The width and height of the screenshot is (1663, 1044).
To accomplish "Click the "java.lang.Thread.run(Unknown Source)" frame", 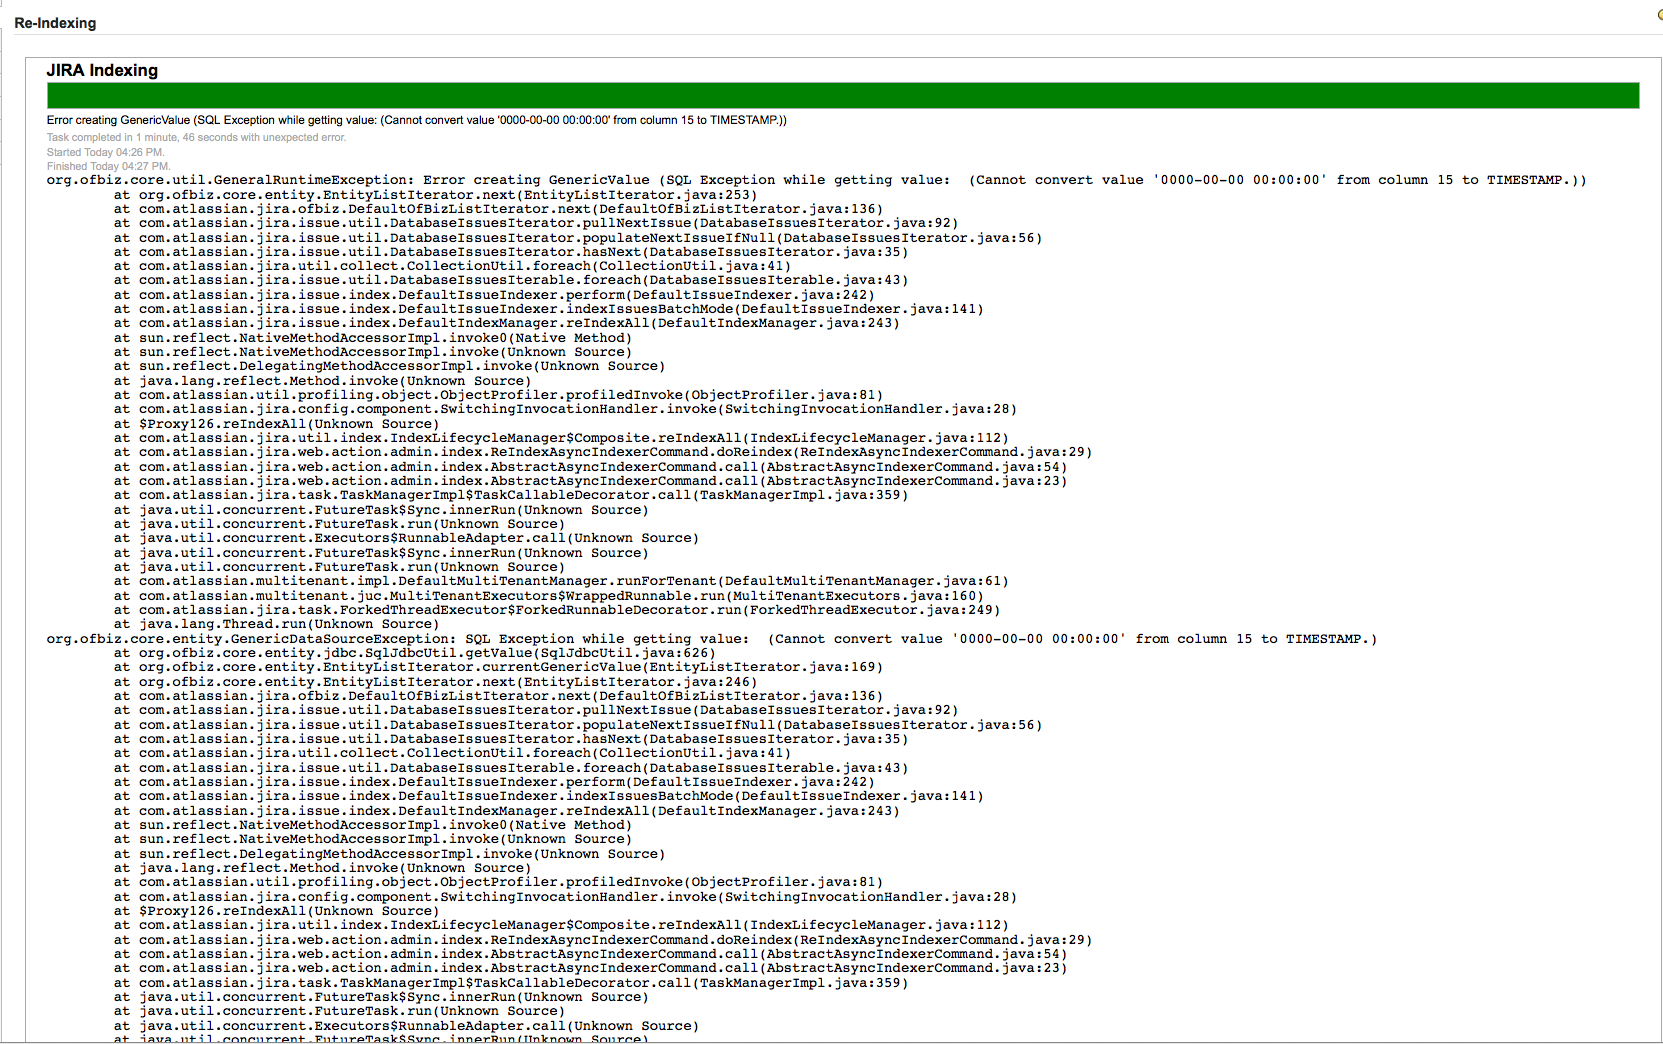I will [x=276, y=624].
